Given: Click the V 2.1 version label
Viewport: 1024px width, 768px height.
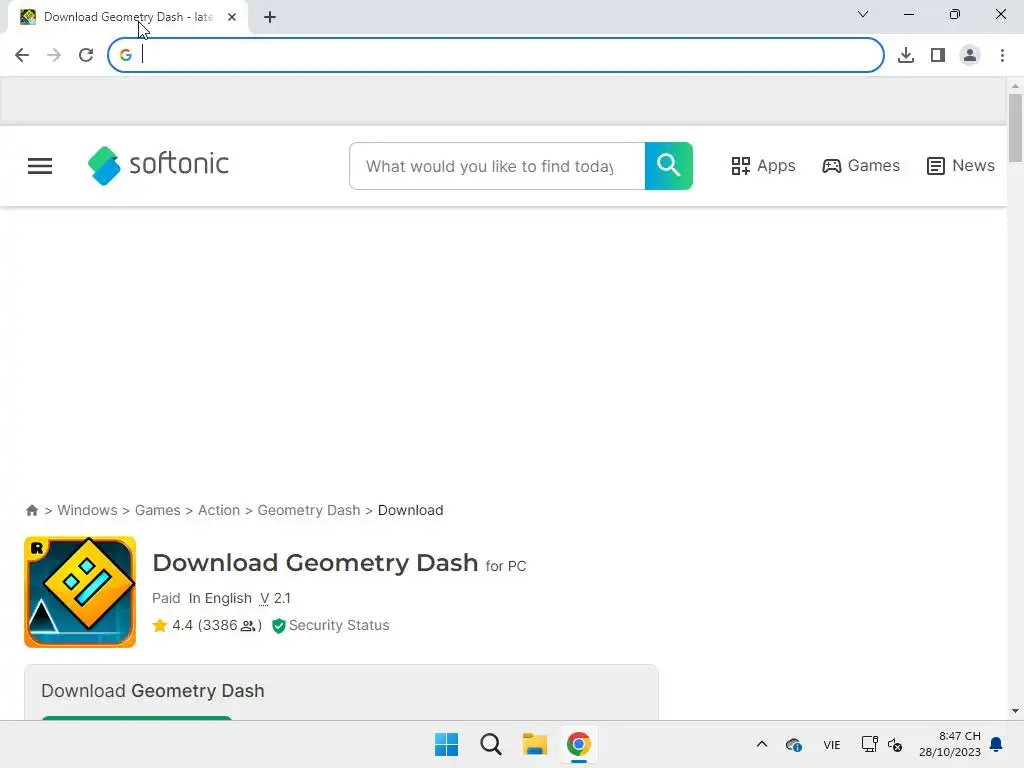Looking at the screenshot, I should tap(275, 598).
